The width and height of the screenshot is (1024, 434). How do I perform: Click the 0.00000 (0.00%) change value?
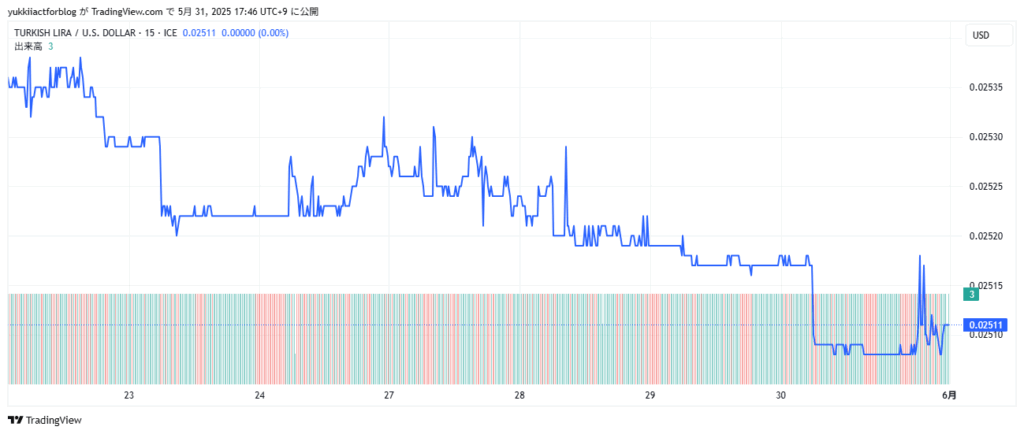255,33
